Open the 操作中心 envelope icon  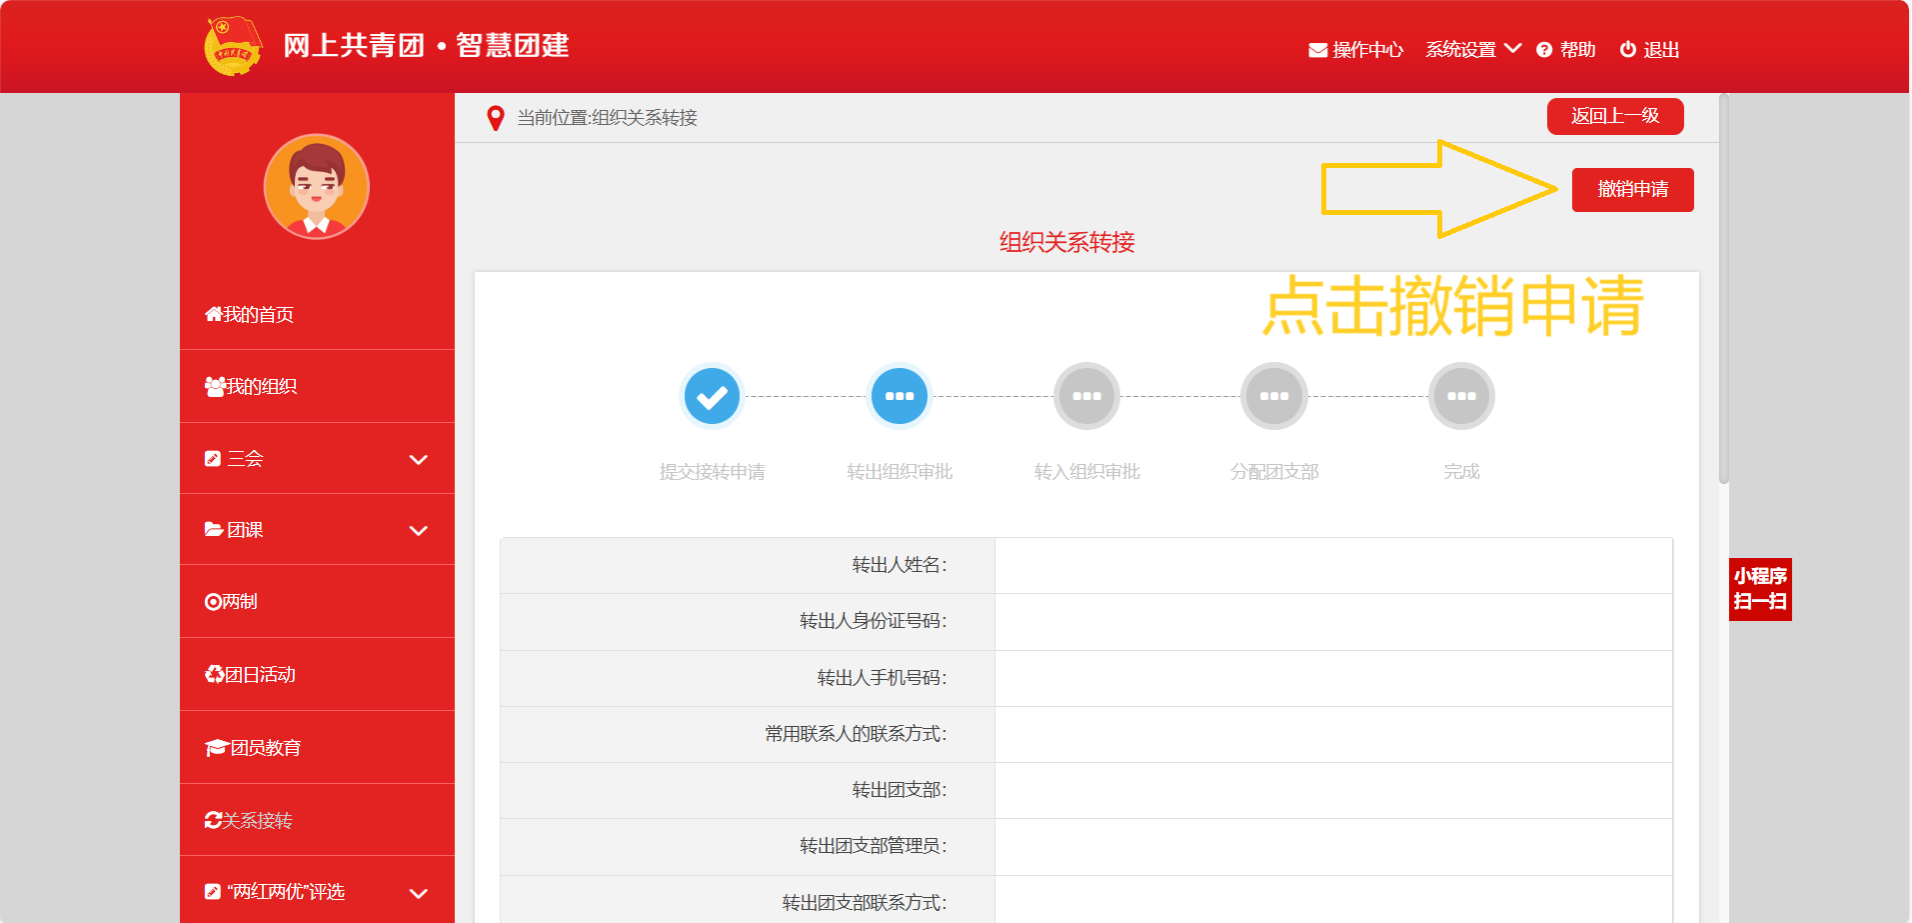(1318, 50)
